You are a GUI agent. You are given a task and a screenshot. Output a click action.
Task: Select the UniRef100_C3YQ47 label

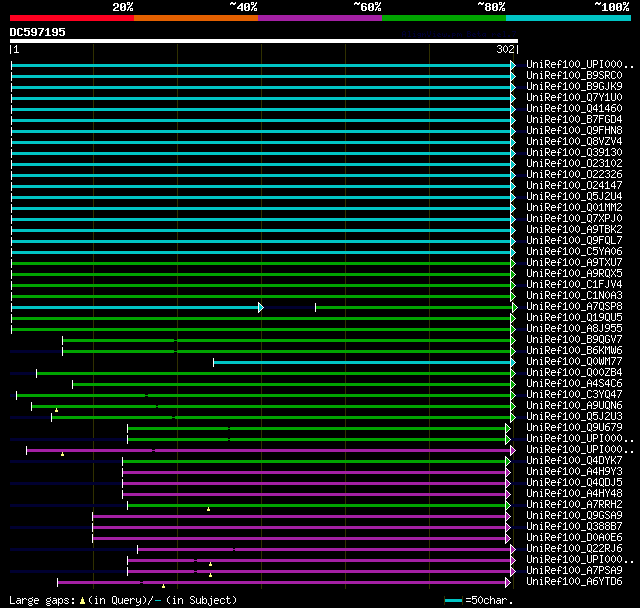tap(574, 395)
